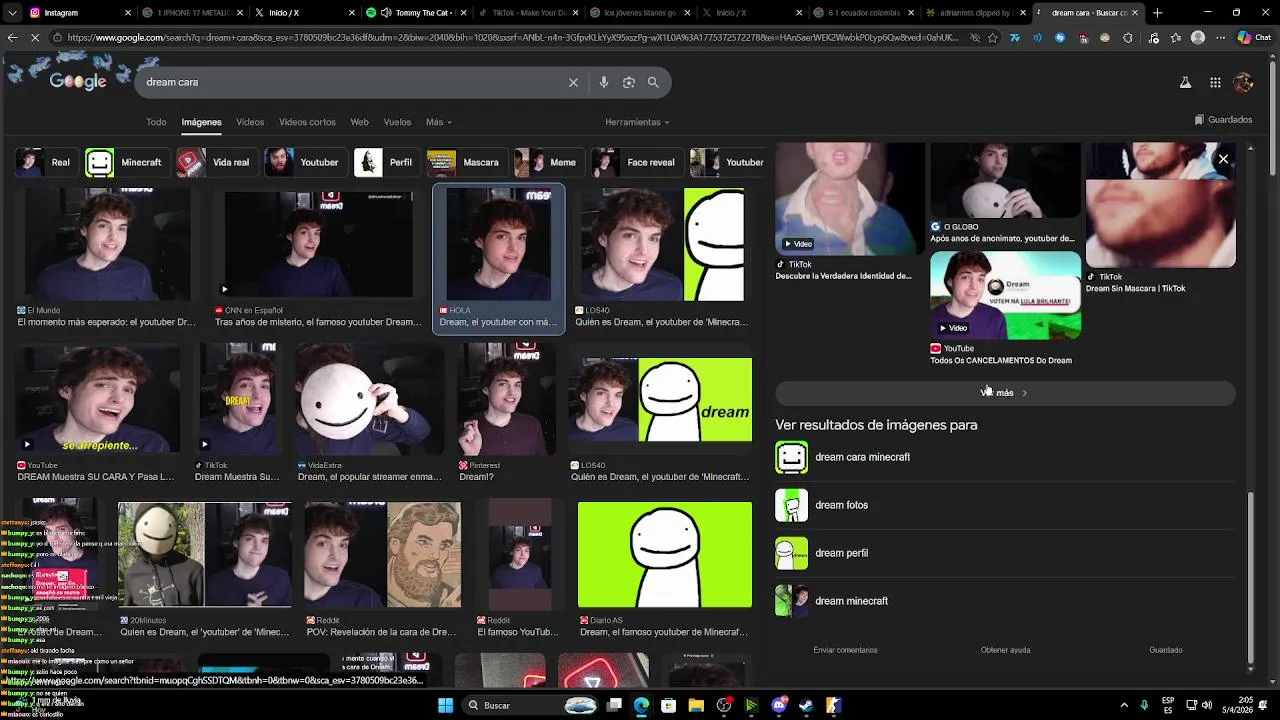Screen dimensions: 1280x720
Task: Filter images by Vida real chip
Action: (216, 162)
